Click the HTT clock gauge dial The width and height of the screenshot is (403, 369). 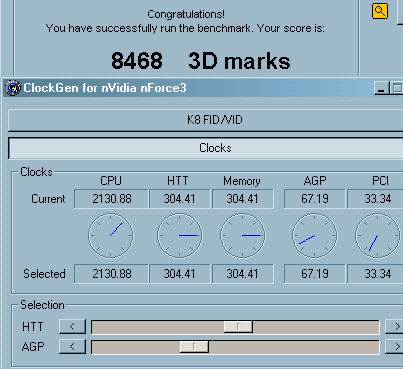point(180,236)
